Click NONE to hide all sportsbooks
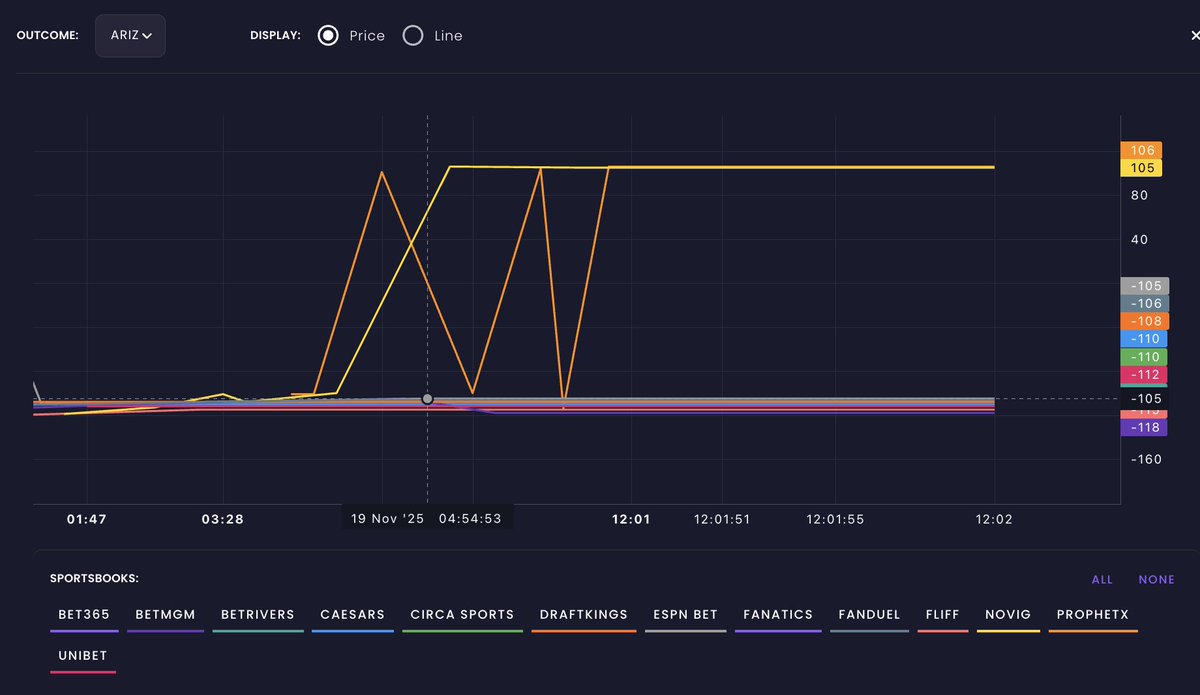The width and height of the screenshot is (1200, 695). click(1156, 579)
